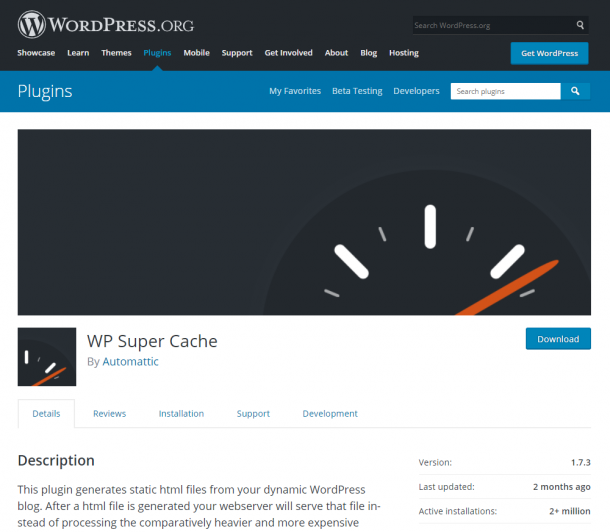Open the Mobile menu item
This screenshot has width=610, height=532.
tap(196, 53)
